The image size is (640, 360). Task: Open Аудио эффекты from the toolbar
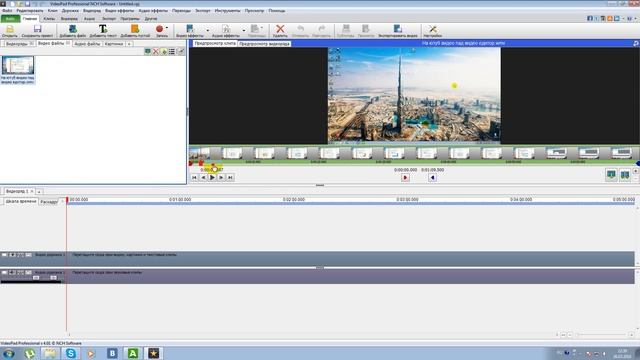point(226,31)
